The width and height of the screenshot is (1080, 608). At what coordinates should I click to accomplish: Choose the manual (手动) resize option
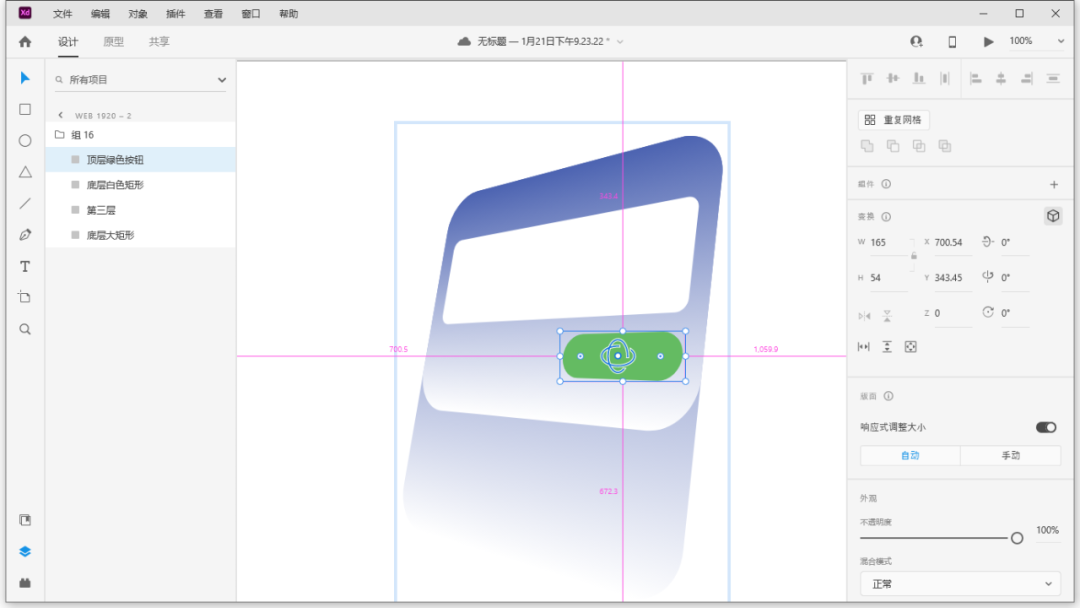click(x=1010, y=456)
